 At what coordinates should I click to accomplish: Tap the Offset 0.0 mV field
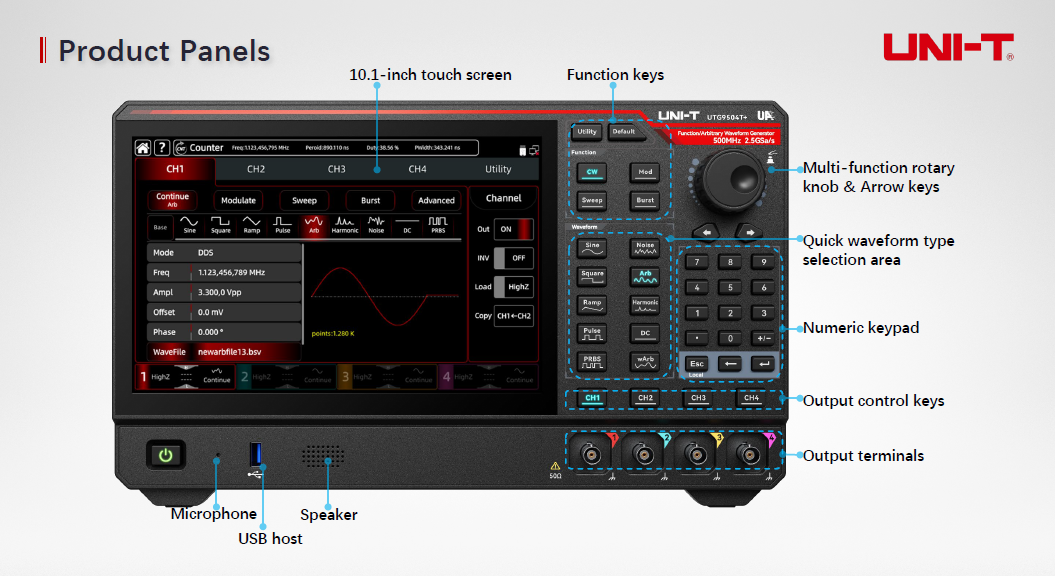click(223, 312)
